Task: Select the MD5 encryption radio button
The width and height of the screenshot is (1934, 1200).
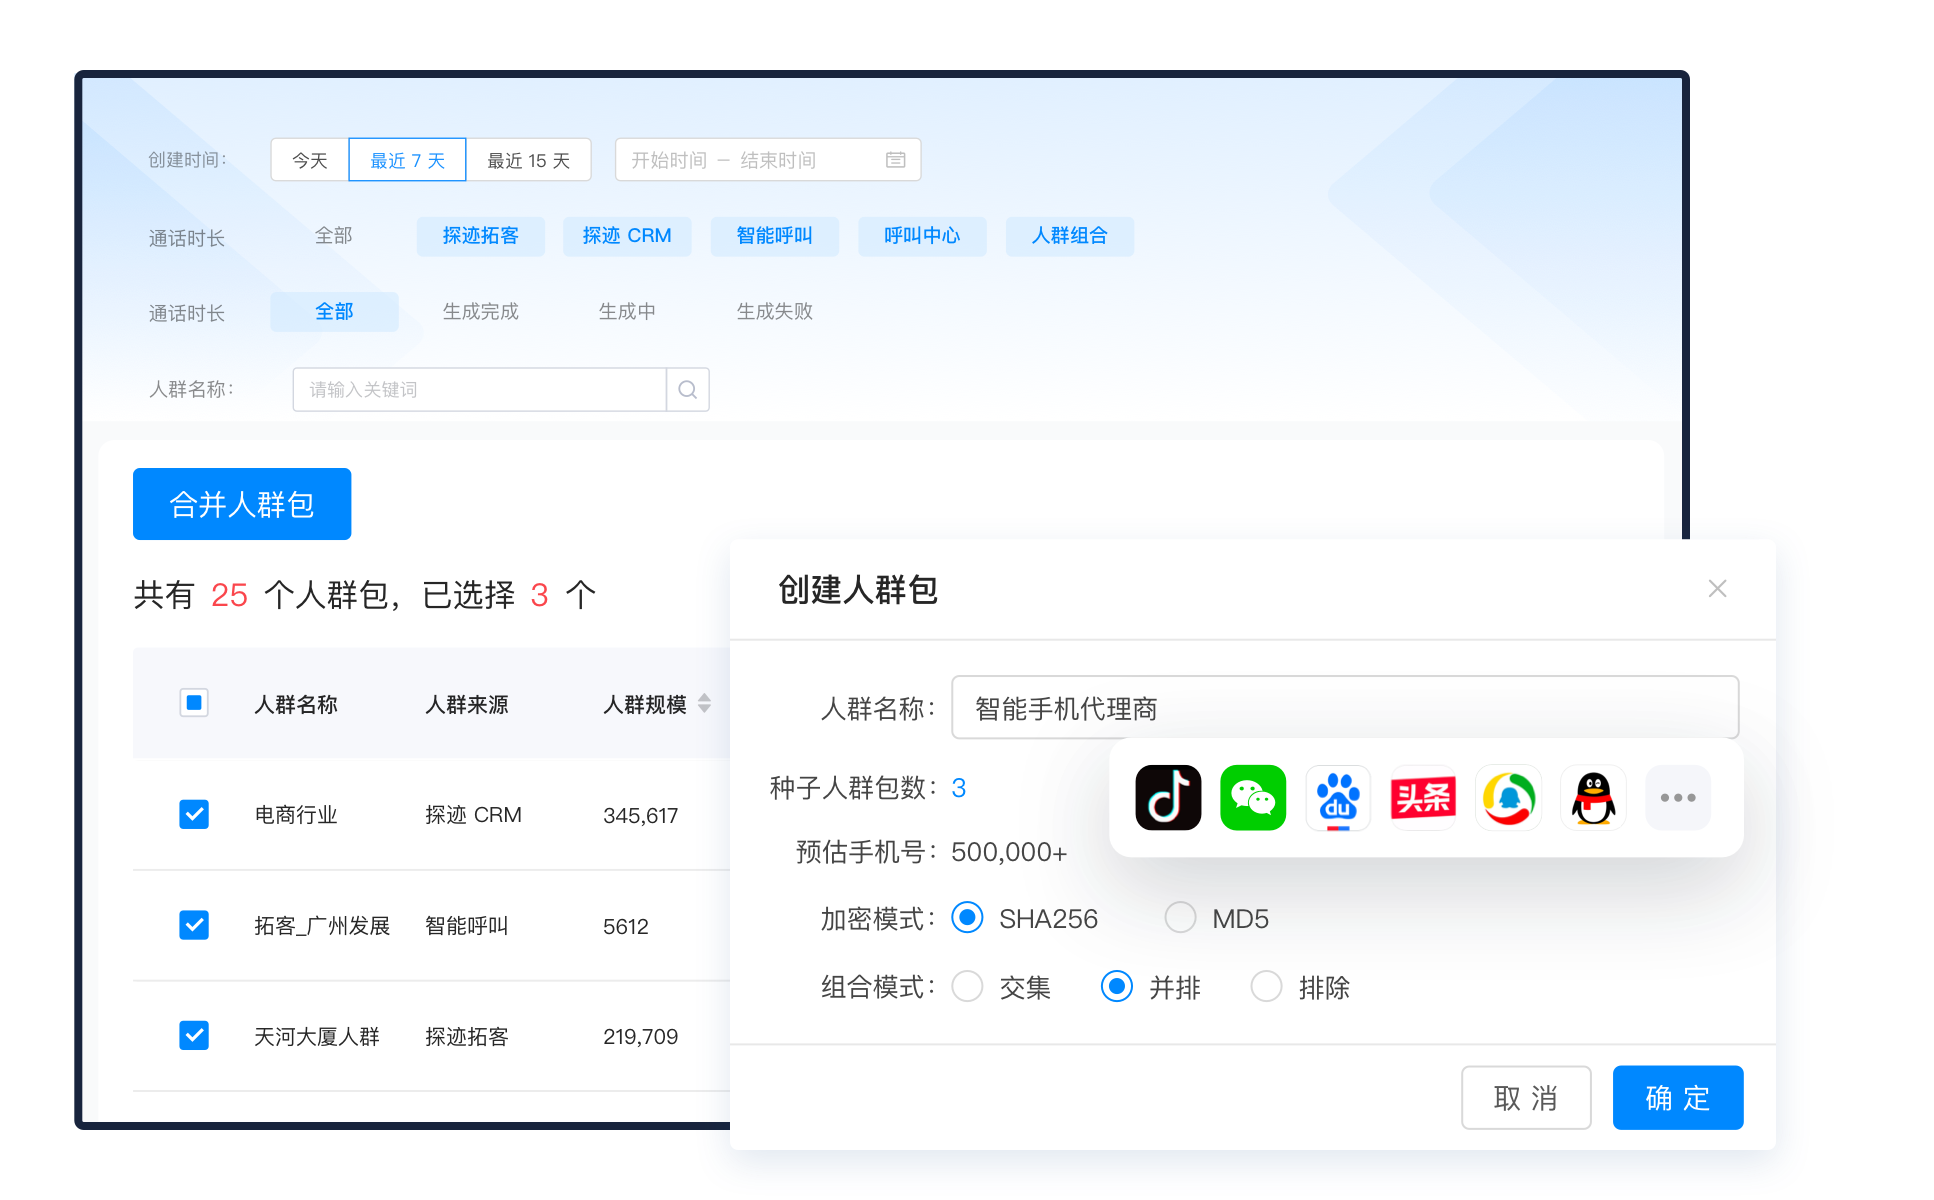Action: (1180, 917)
